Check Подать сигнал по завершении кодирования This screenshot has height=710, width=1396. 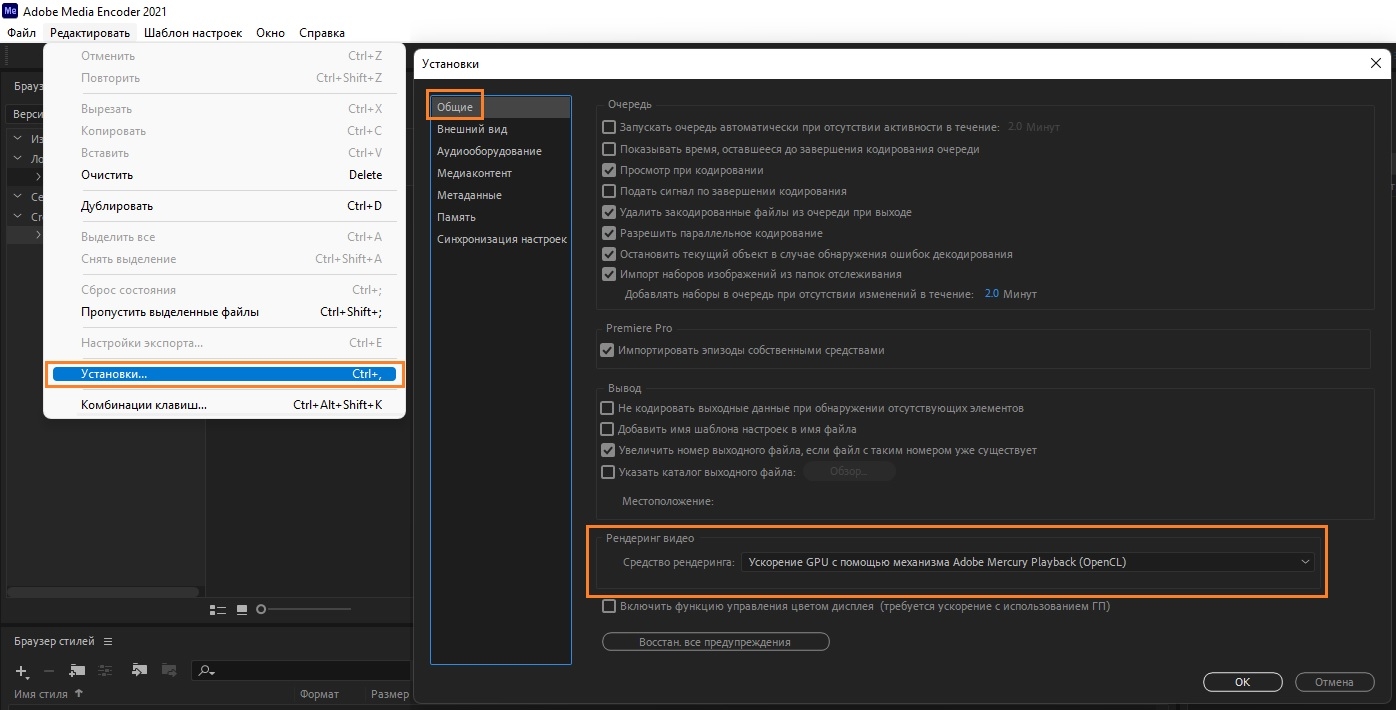coord(608,191)
